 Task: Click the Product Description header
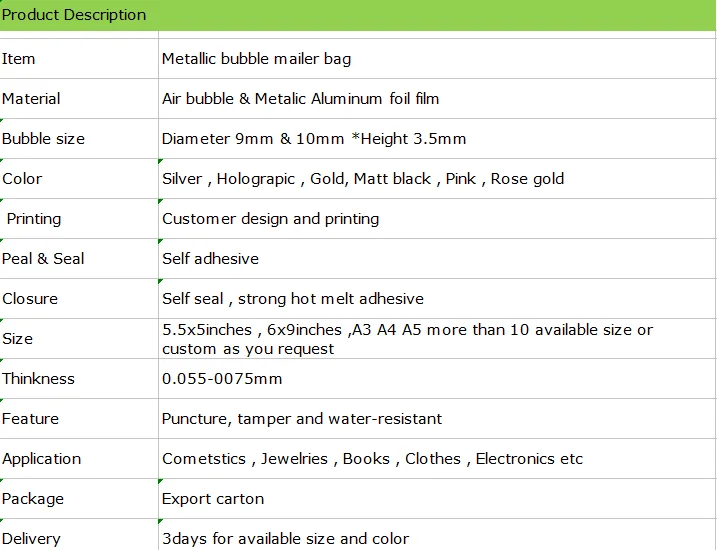(x=74, y=15)
